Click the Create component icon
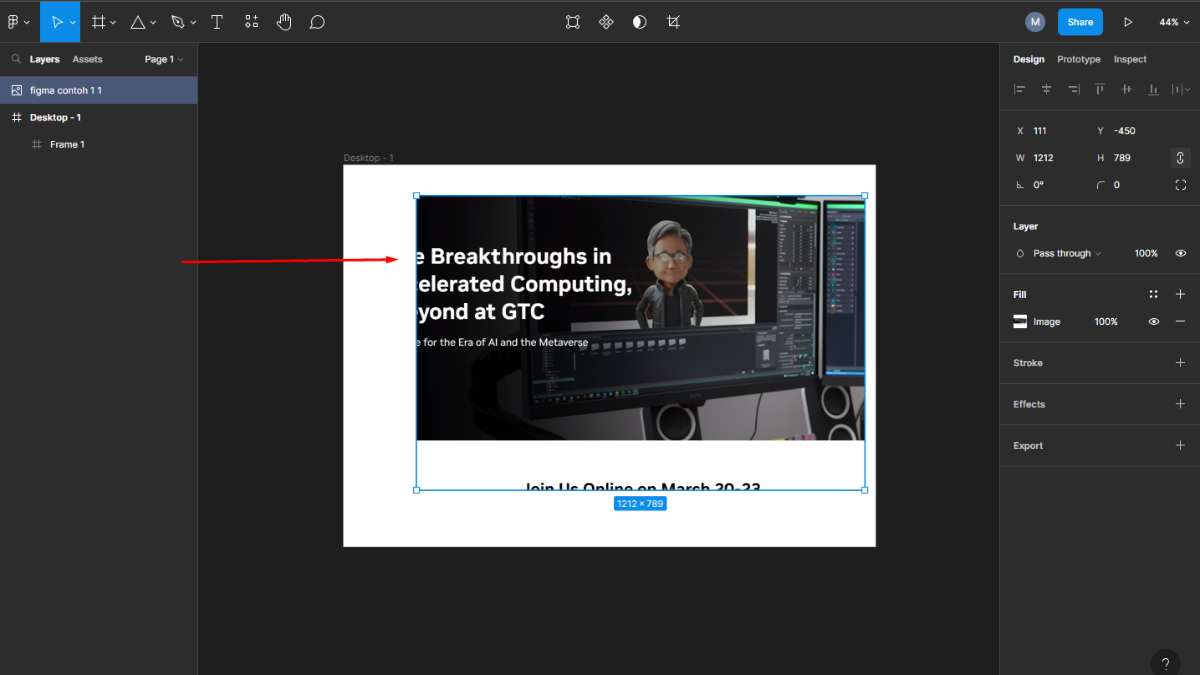 (x=606, y=21)
